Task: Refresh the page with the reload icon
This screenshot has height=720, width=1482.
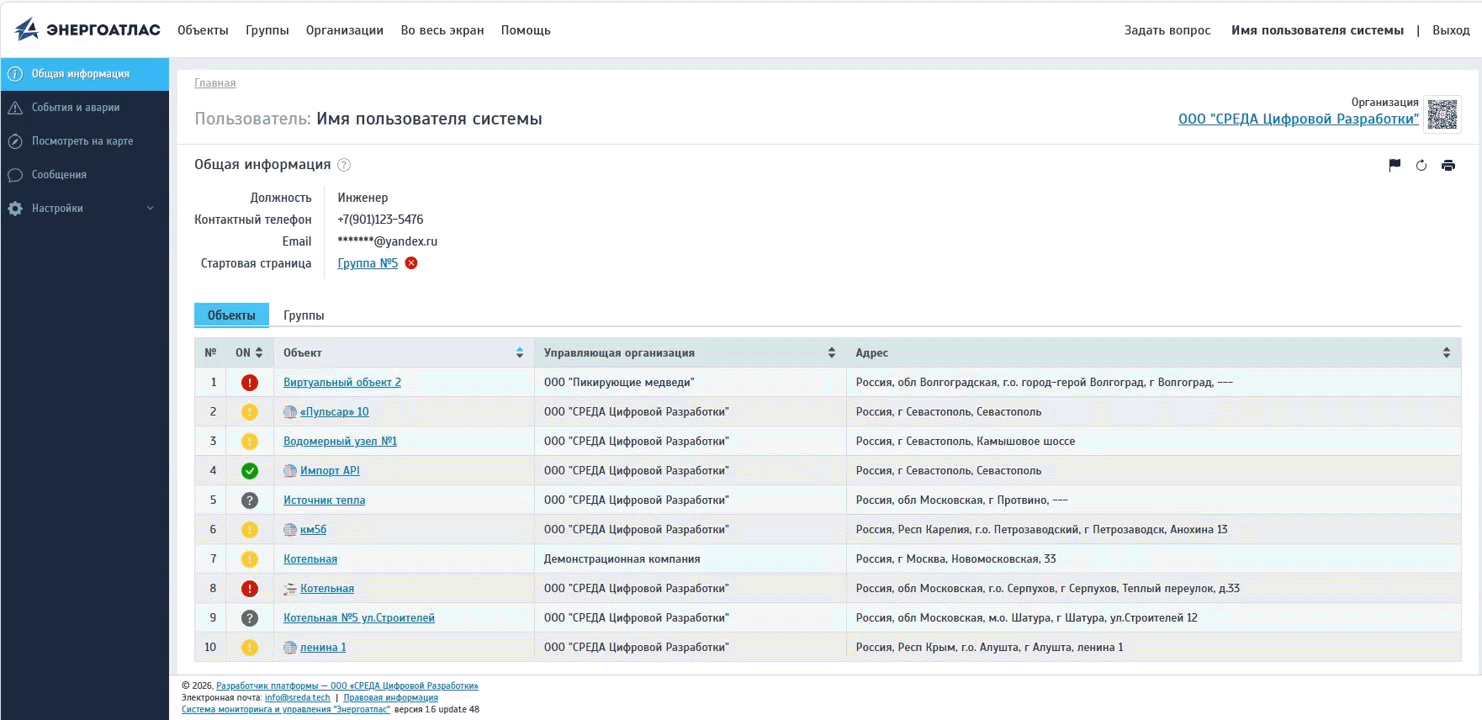Action: 1421,165
